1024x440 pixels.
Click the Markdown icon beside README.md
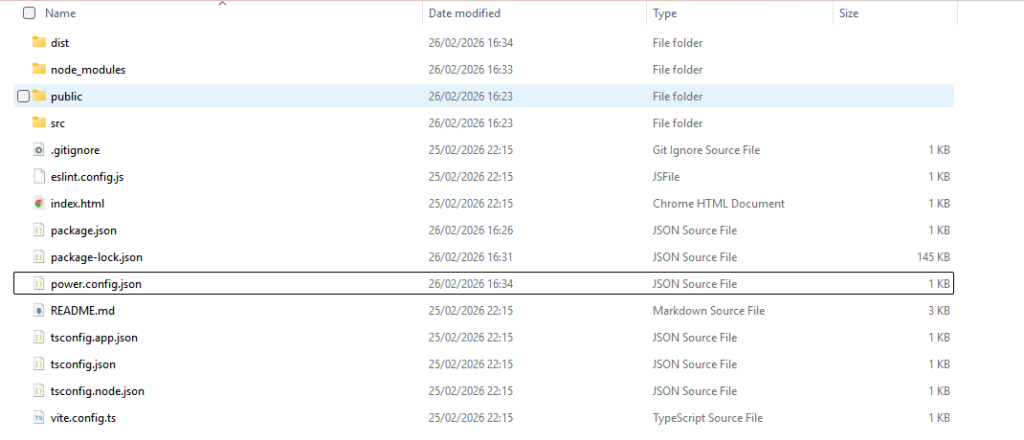point(39,311)
